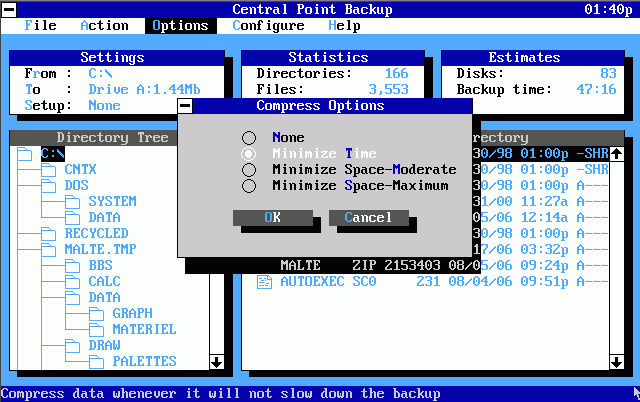Screen dimensions: 640x402
Task: Select the SYSTEM directory name
Action: (x=113, y=201)
